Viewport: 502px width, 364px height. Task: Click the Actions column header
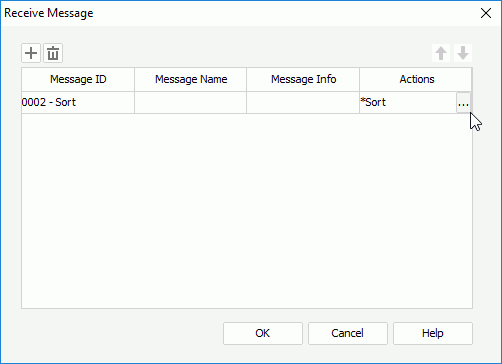[416, 79]
